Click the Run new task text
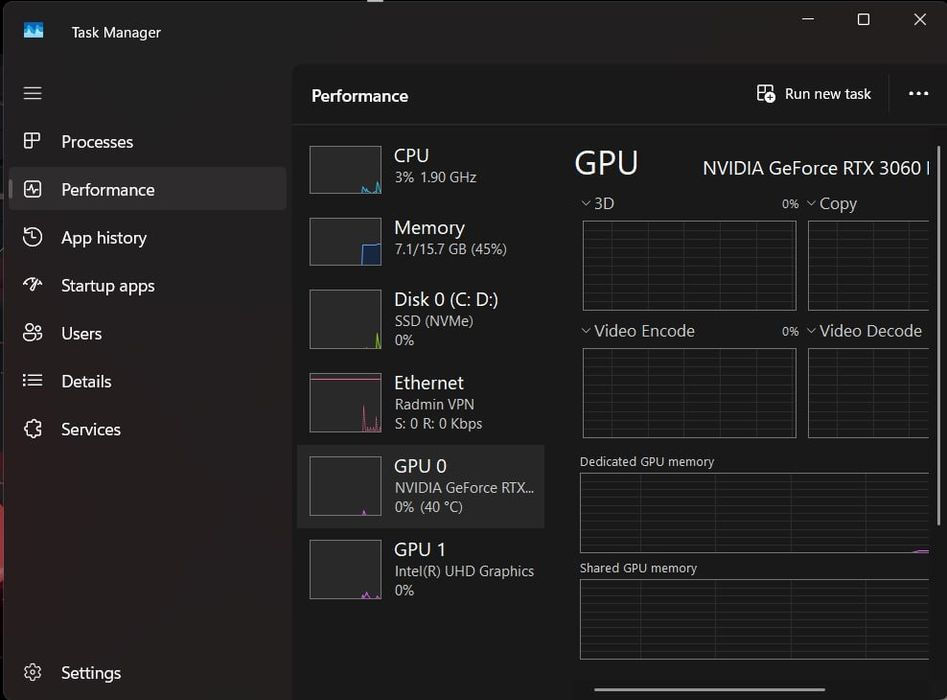947x700 pixels. pos(827,94)
